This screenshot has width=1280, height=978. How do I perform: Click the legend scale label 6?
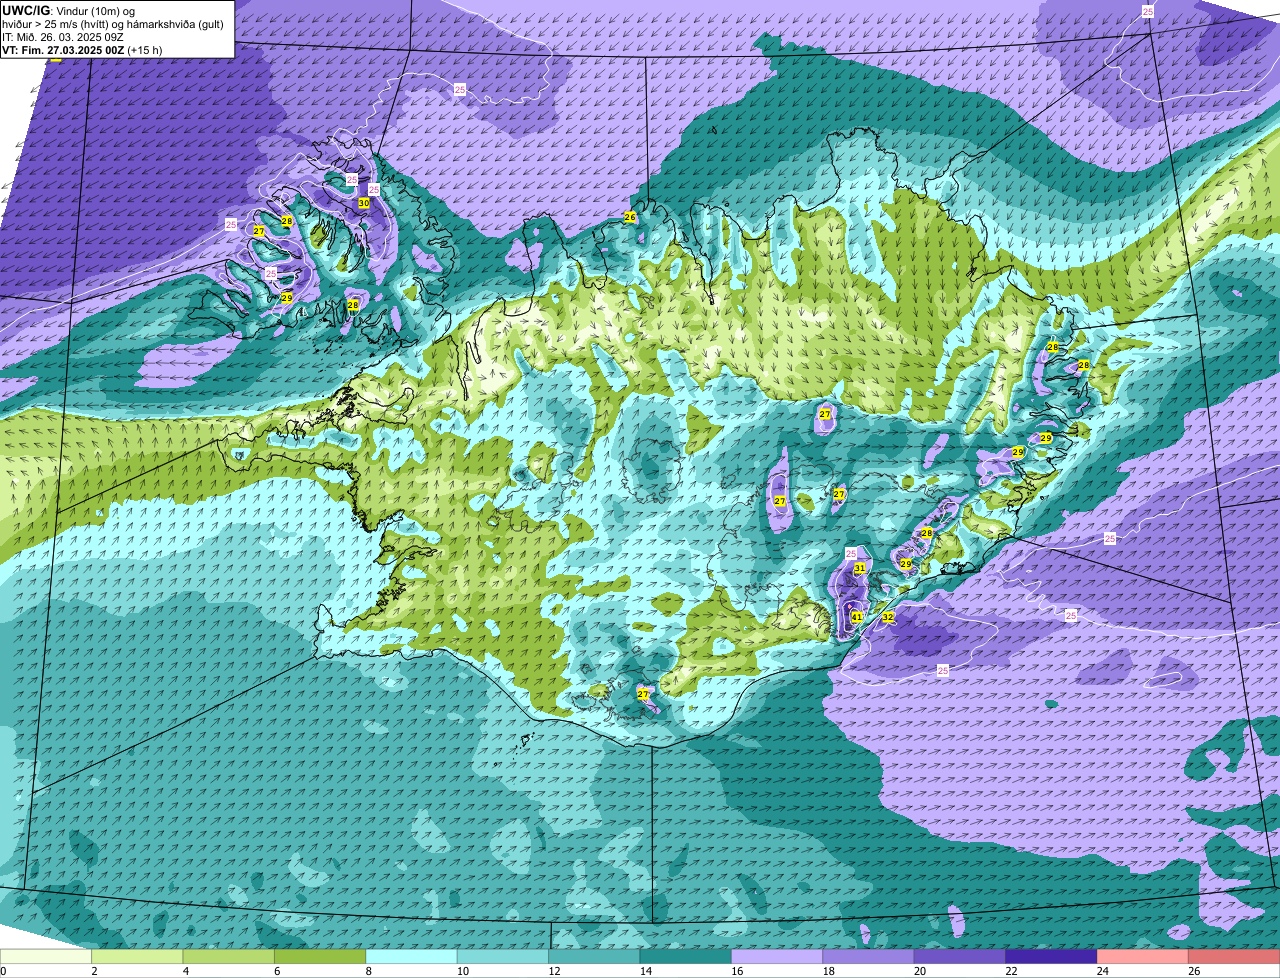(277, 971)
